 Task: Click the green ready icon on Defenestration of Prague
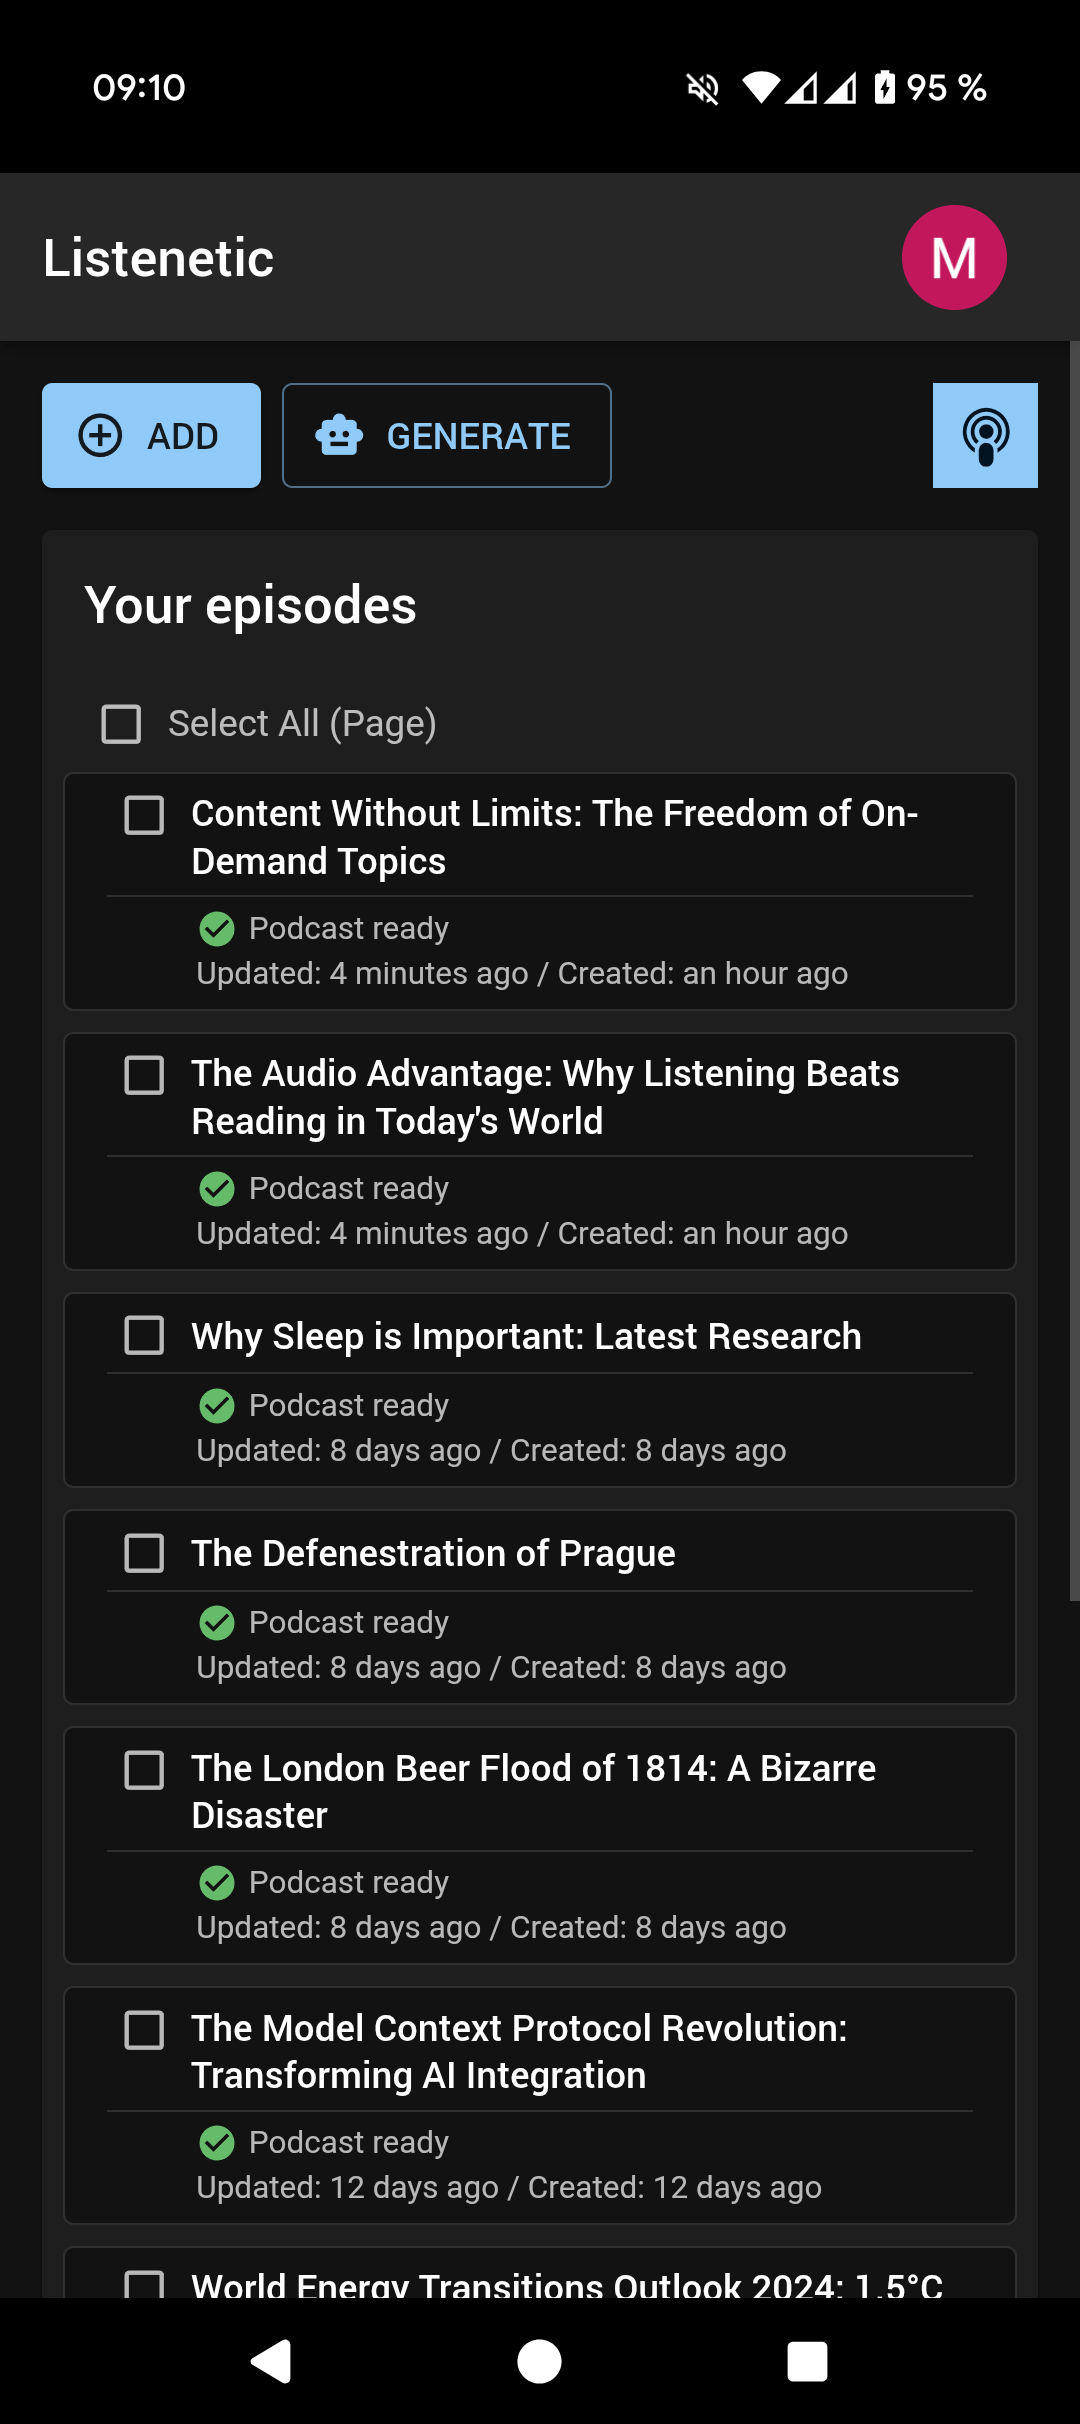(x=216, y=1623)
